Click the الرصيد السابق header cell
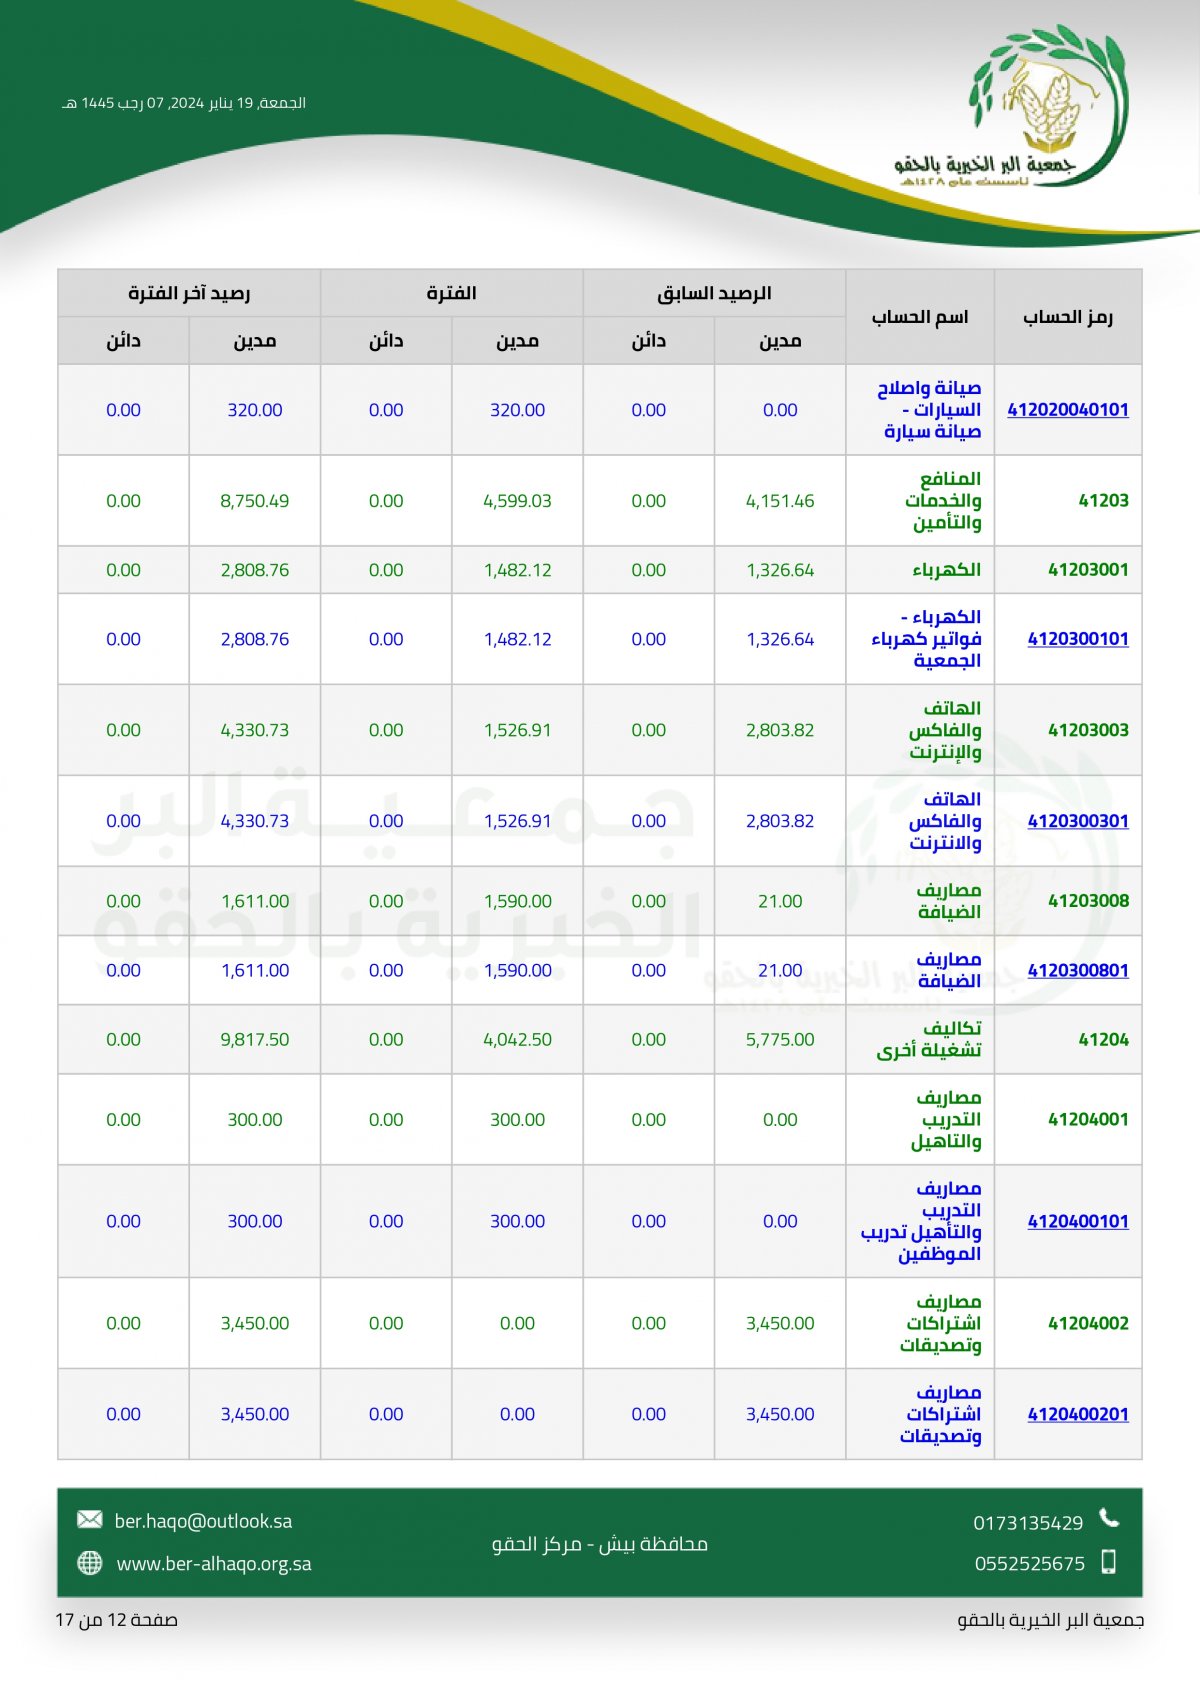The image size is (1200, 1696). (714, 293)
